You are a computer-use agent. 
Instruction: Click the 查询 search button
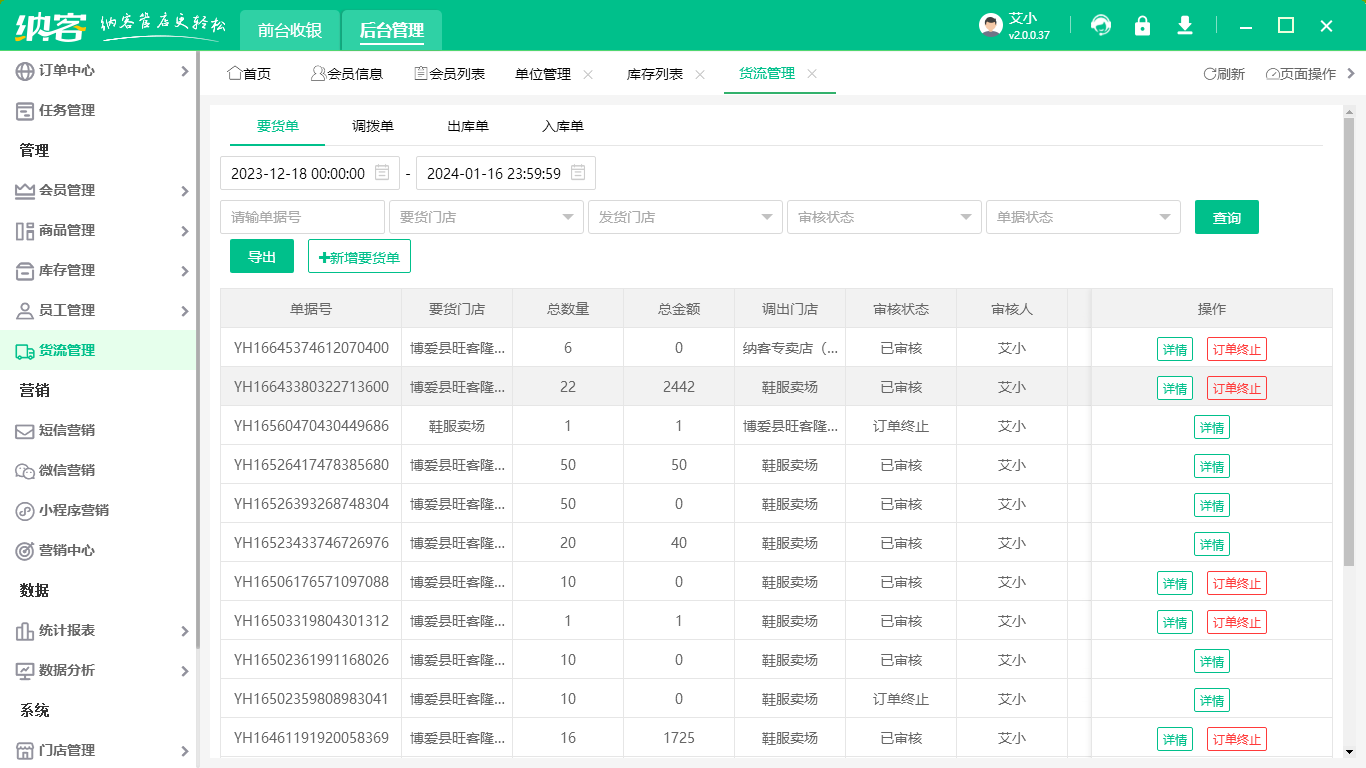(x=1227, y=217)
